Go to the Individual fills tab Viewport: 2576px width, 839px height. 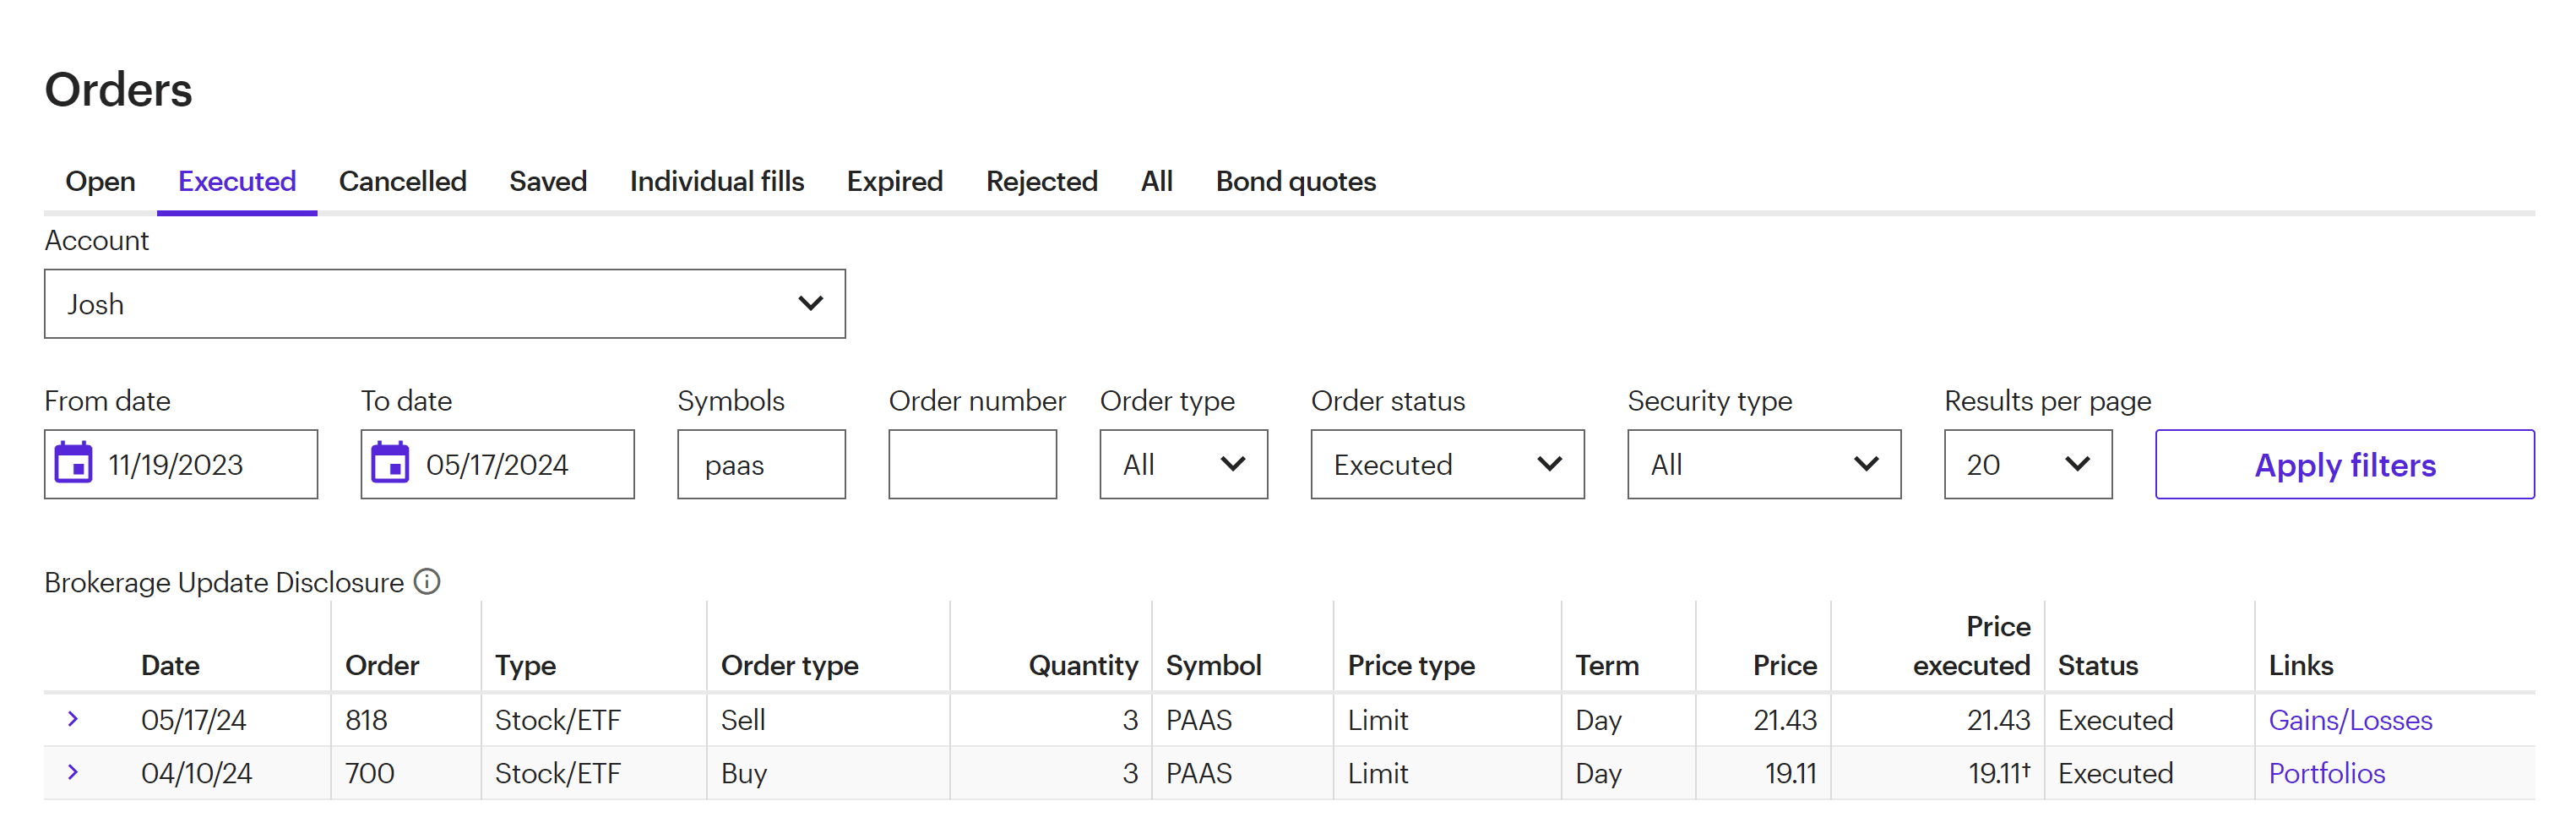(x=716, y=181)
